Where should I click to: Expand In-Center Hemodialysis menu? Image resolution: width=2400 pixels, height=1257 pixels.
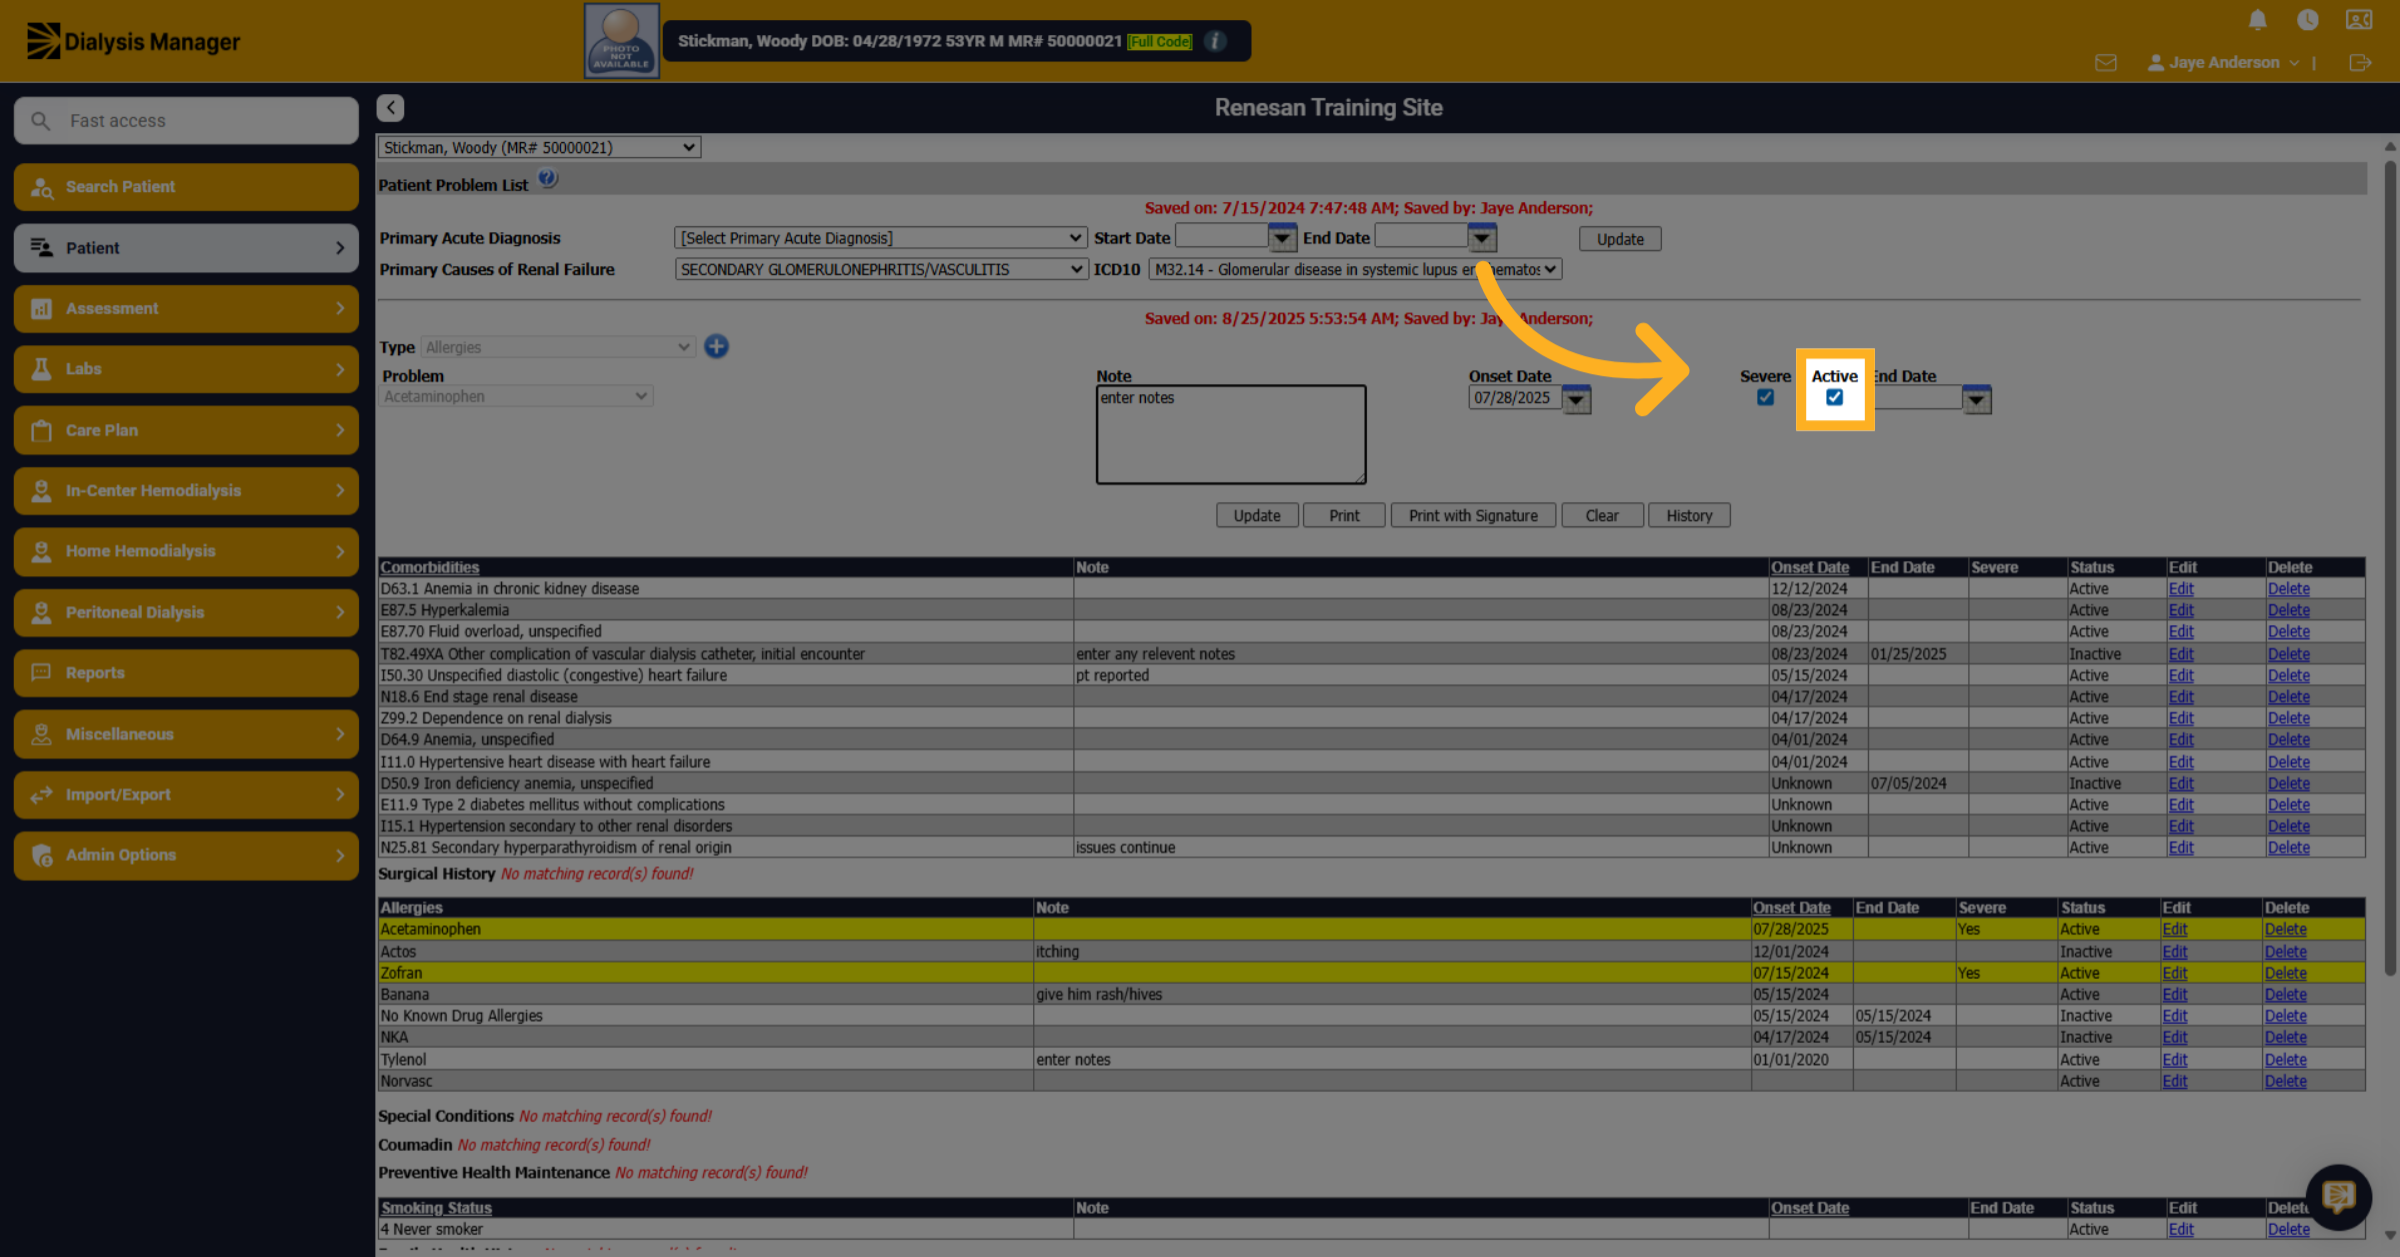(x=186, y=490)
